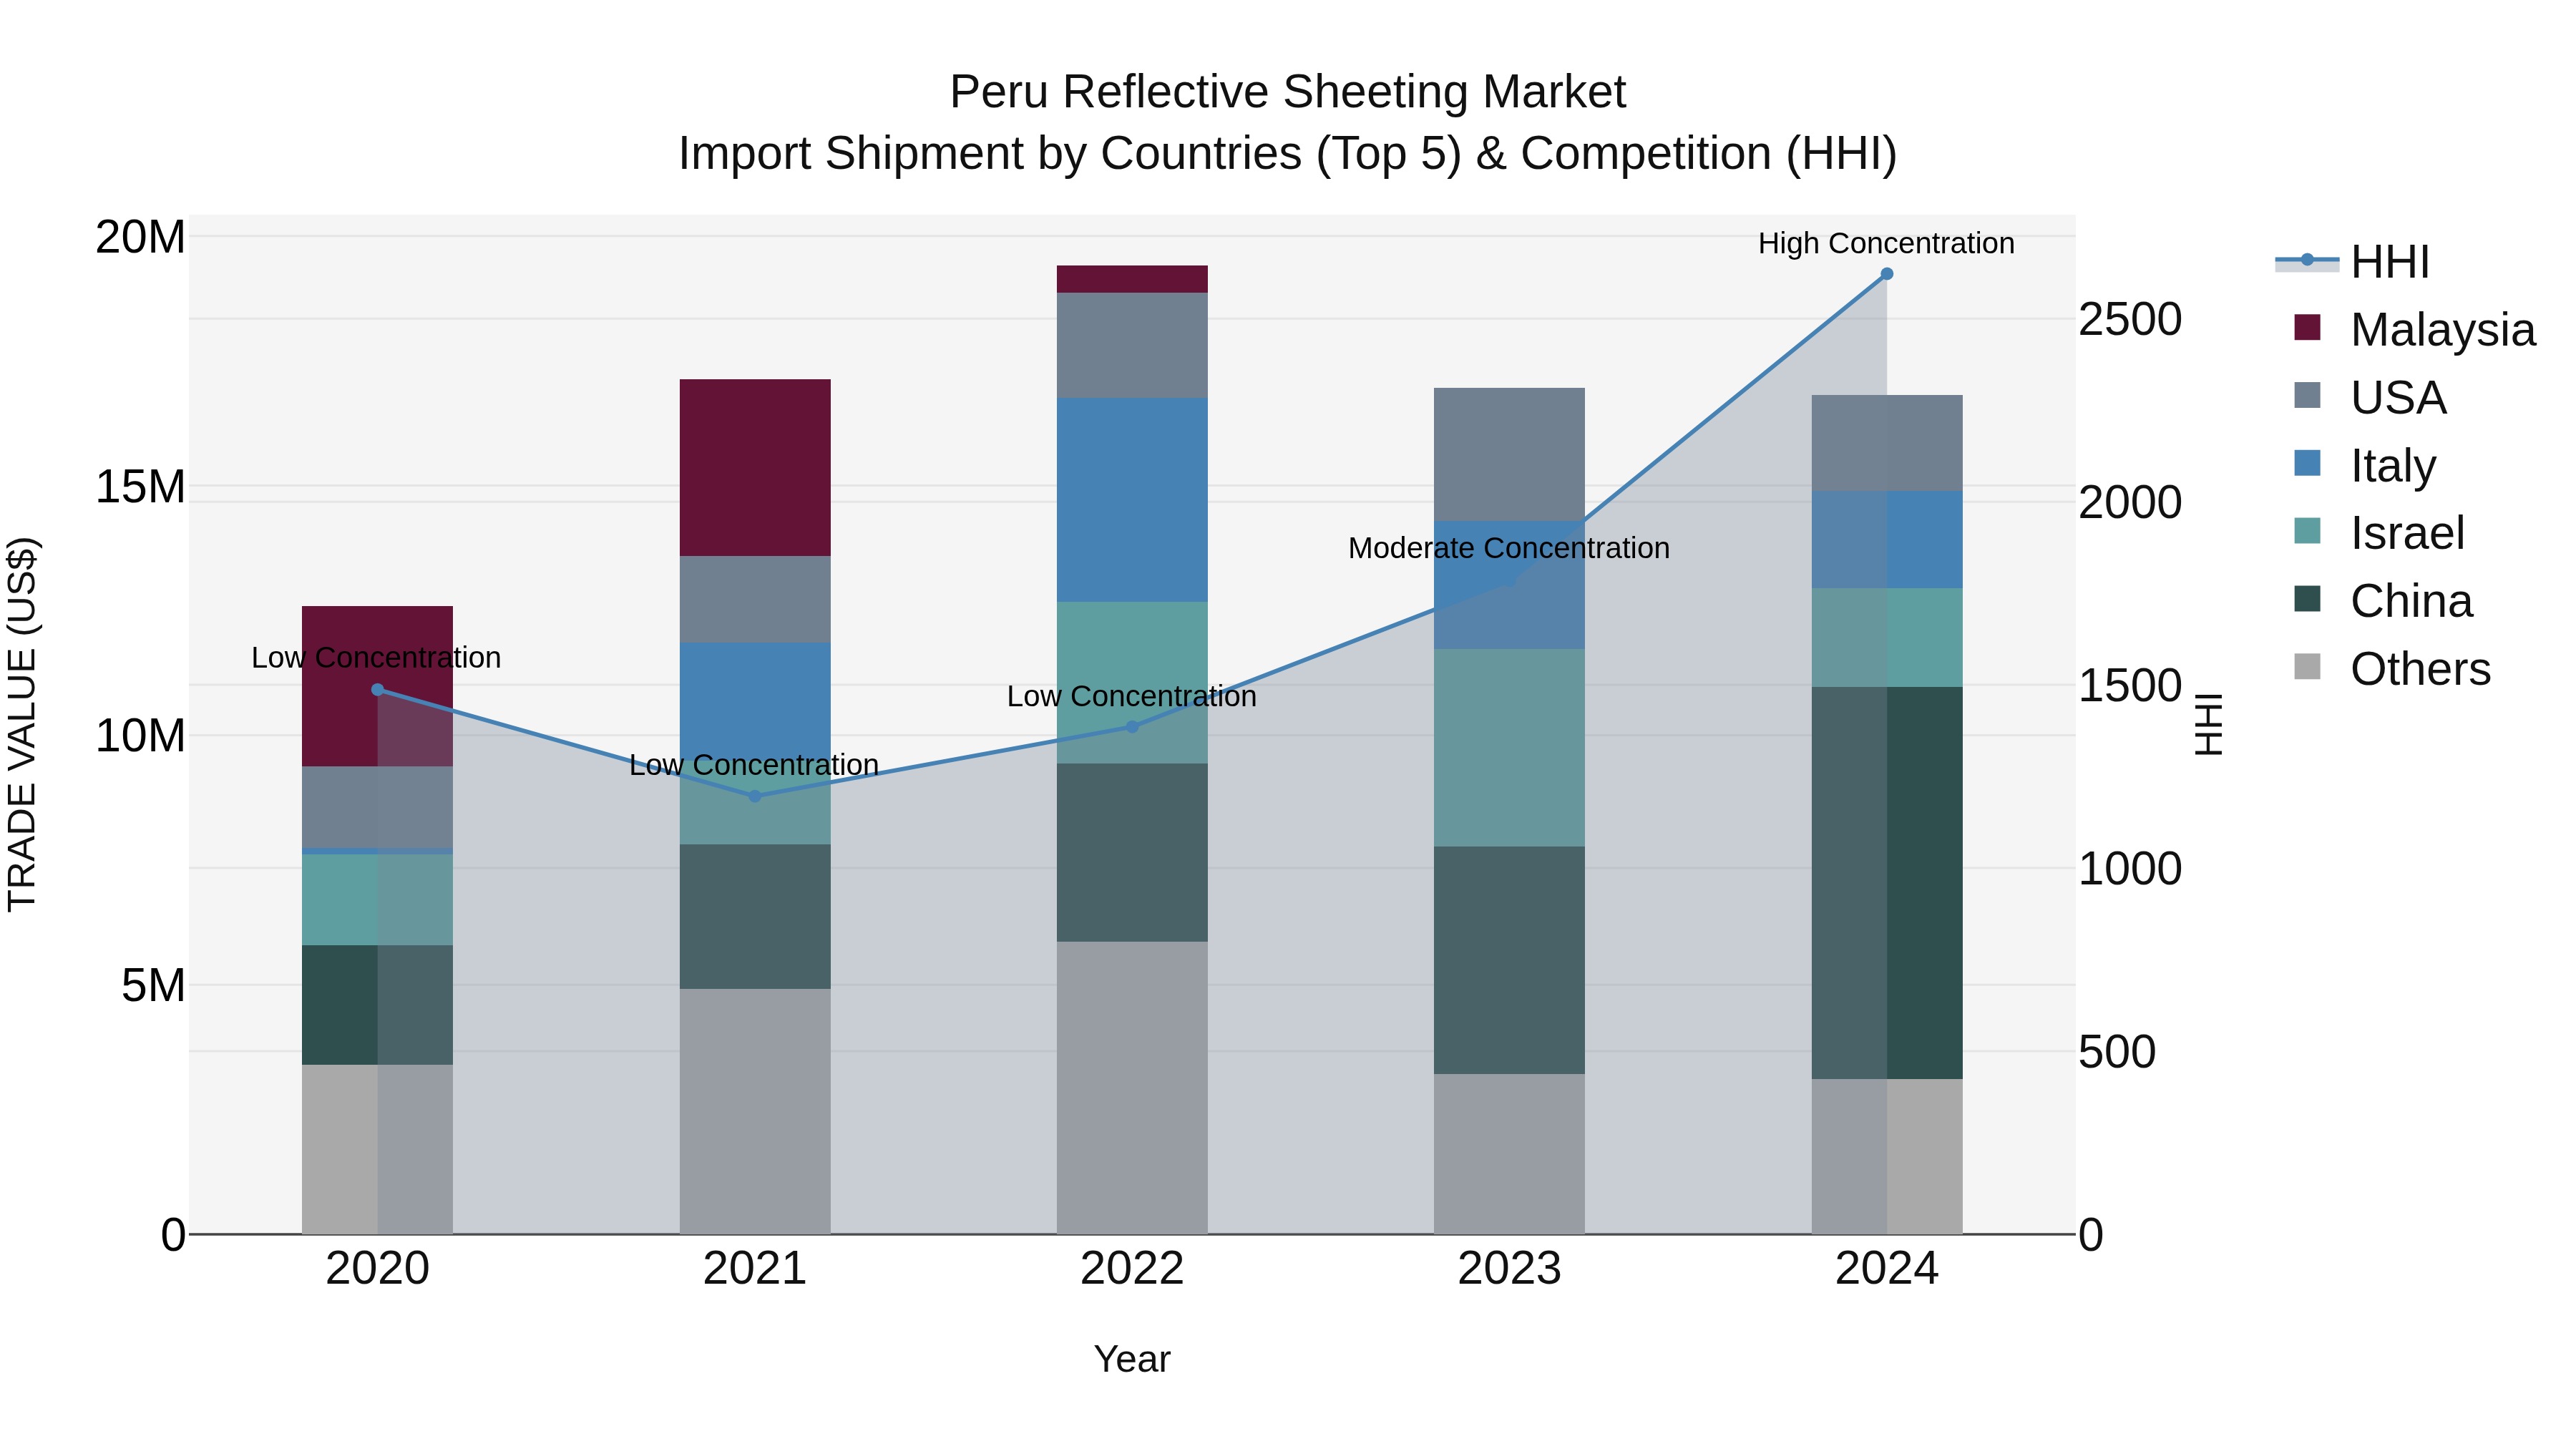Toggle the HHI legend entry
The width and height of the screenshot is (2576, 1449).
pos(2352,262)
